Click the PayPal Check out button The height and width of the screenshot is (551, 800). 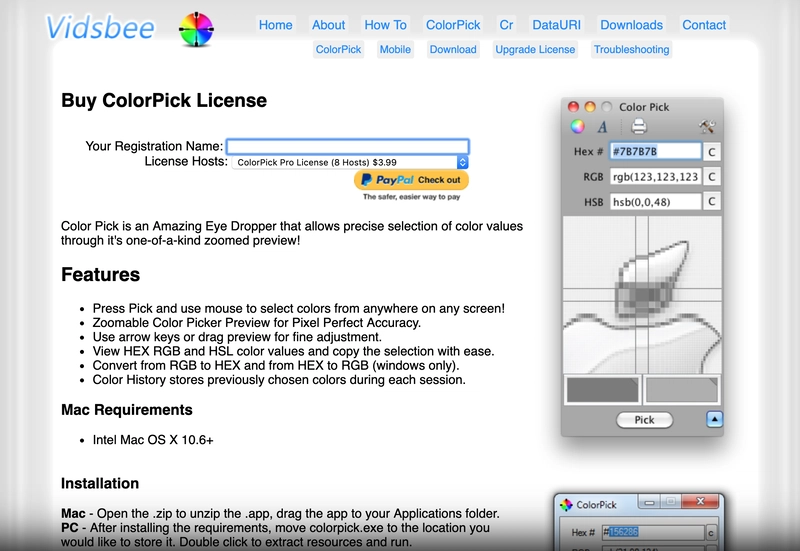tap(411, 180)
